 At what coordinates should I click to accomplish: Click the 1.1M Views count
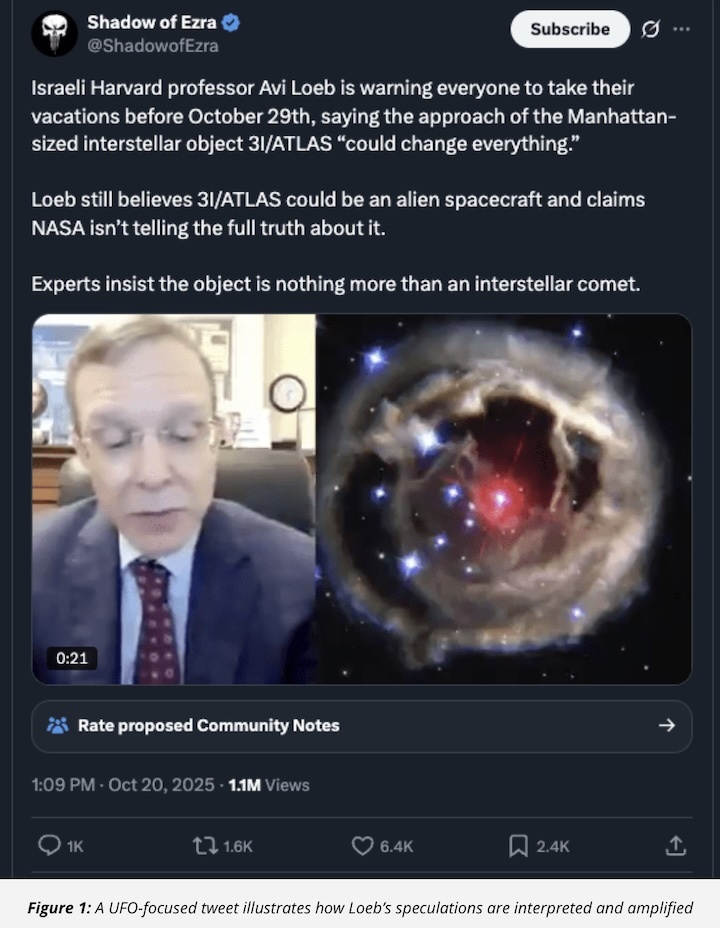269,785
